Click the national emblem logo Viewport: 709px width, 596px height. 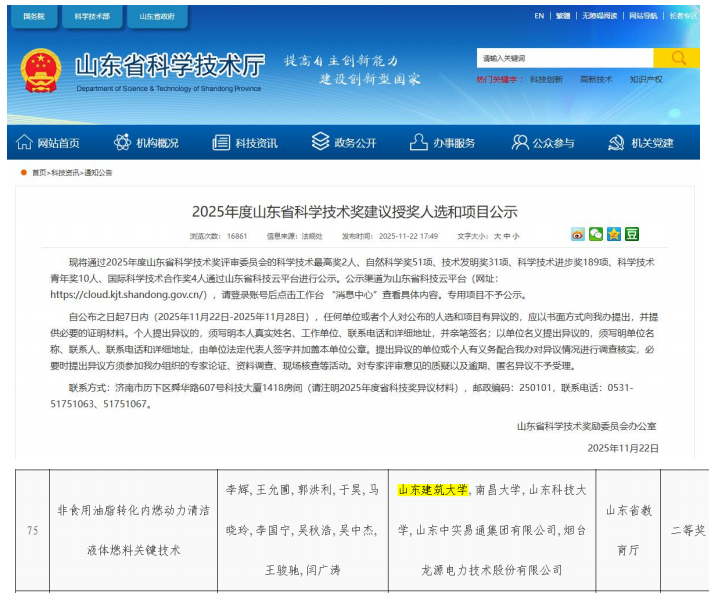(x=41, y=70)
